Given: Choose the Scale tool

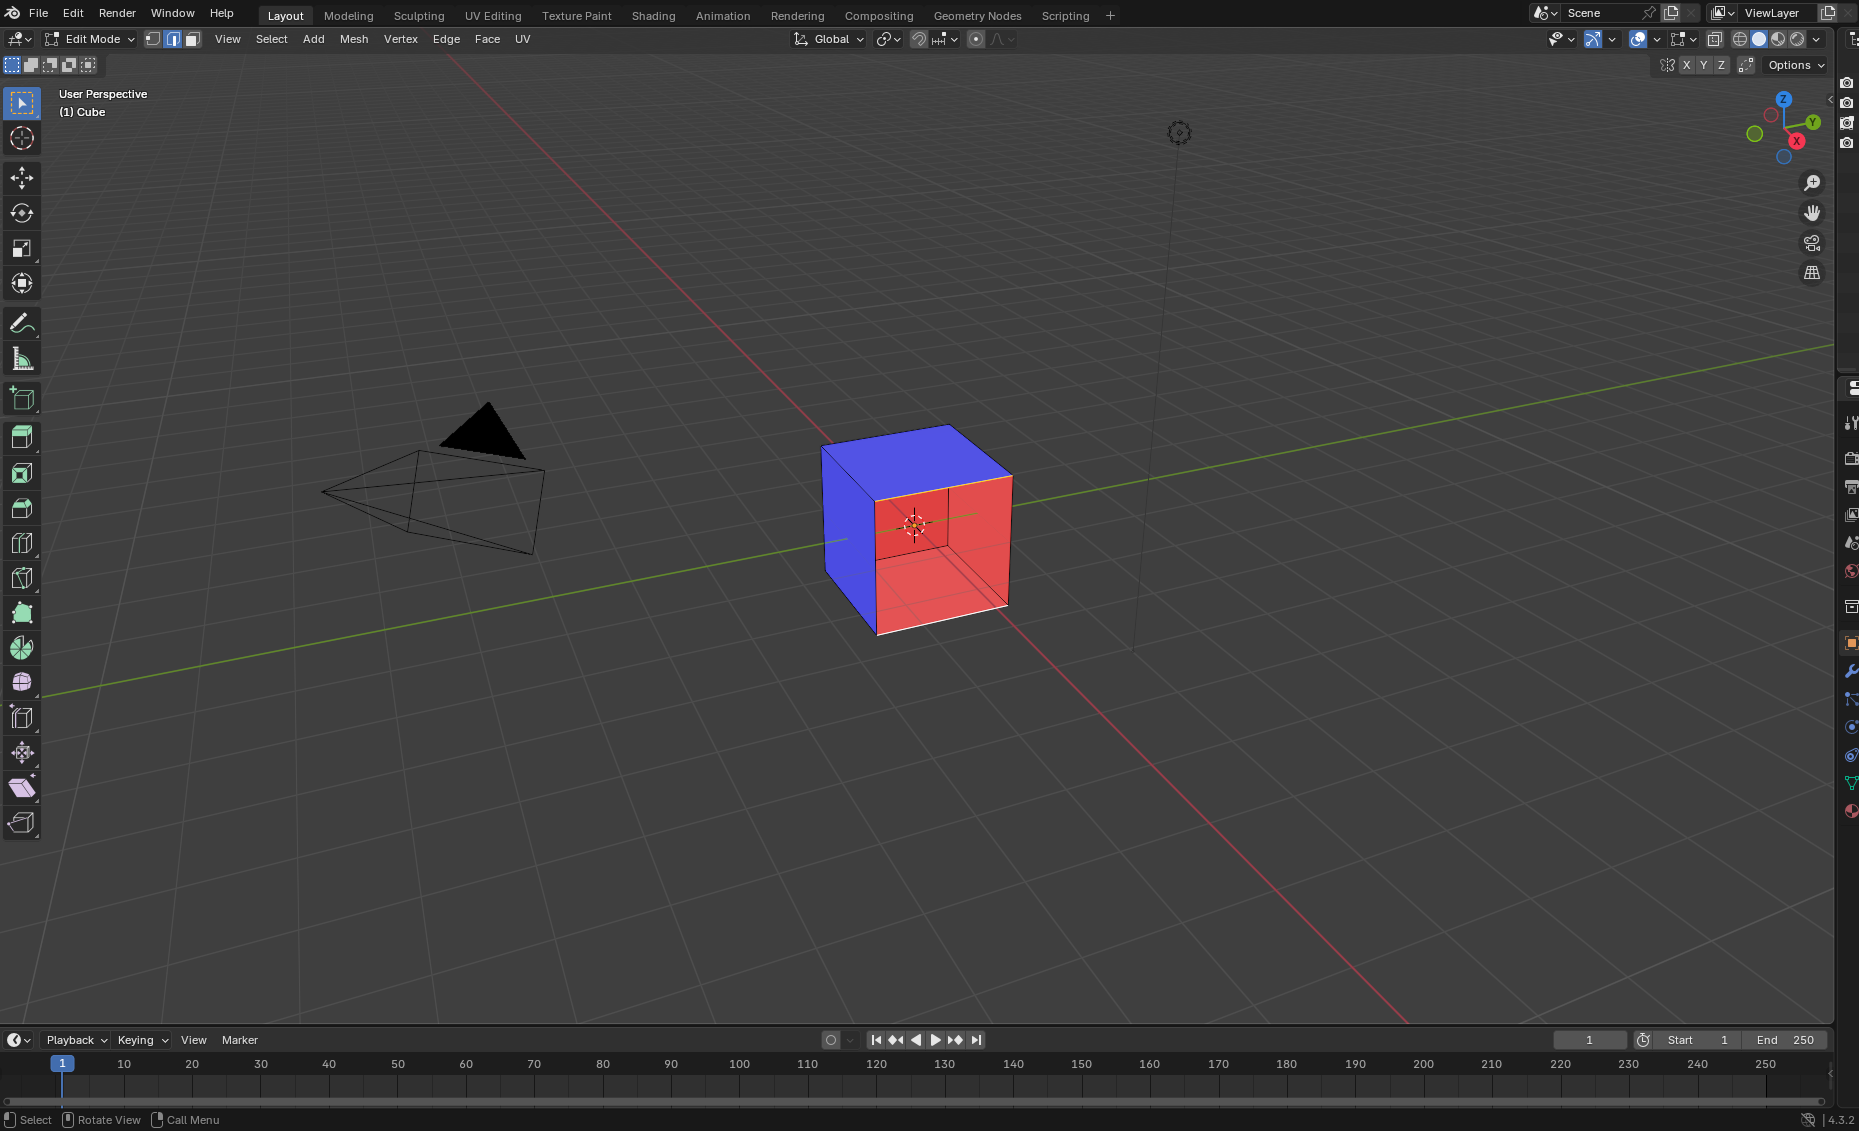Looking at the screenshot, I should [x=22, y=248].
